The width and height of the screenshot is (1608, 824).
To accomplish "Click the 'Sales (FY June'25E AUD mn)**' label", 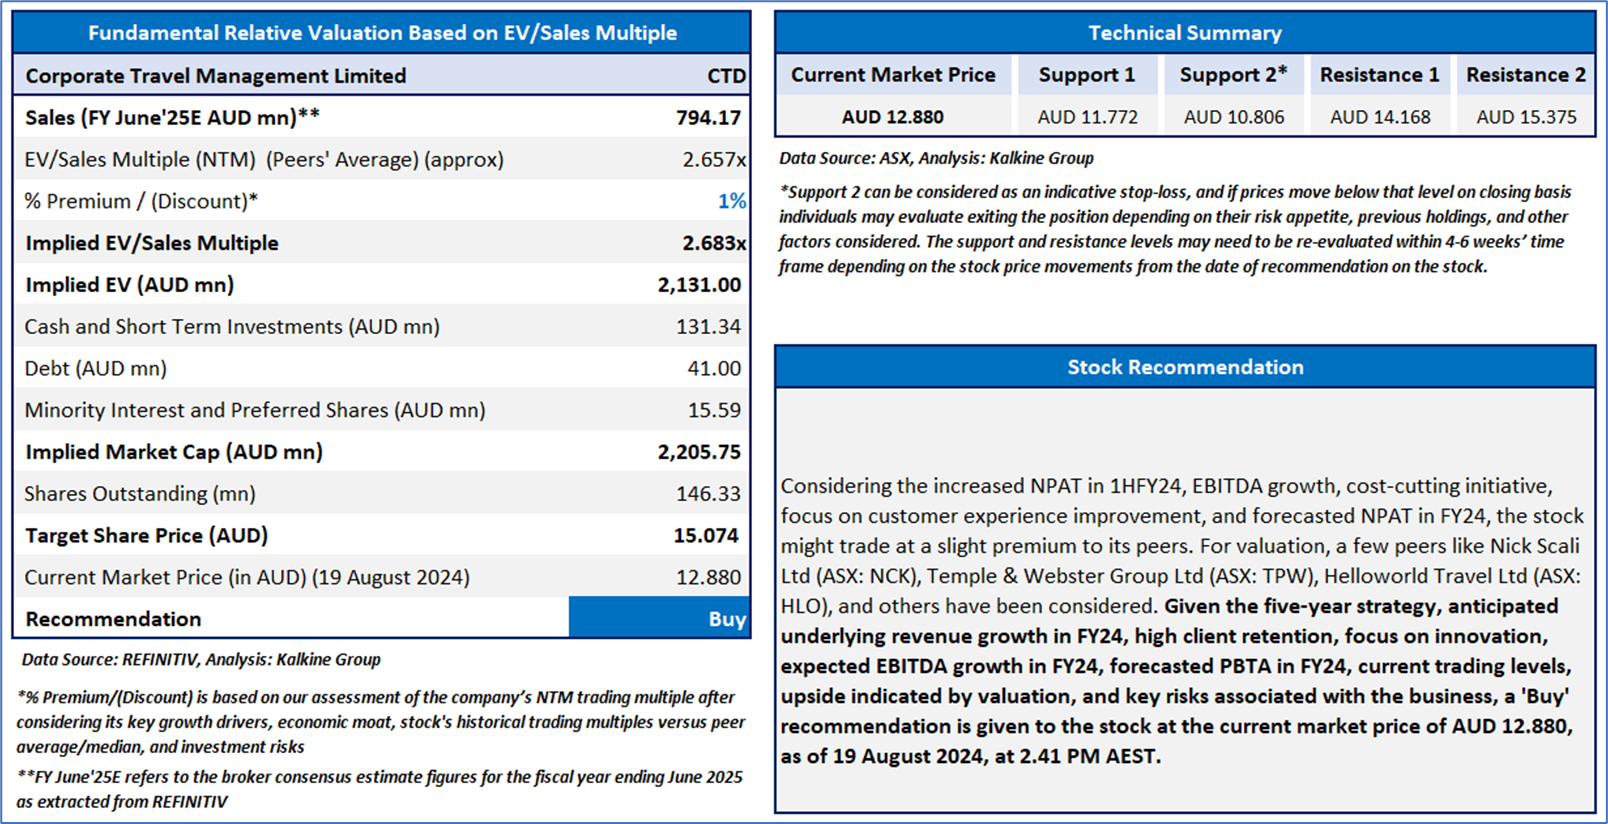I will pyautogui.click(x=173, y=117).
